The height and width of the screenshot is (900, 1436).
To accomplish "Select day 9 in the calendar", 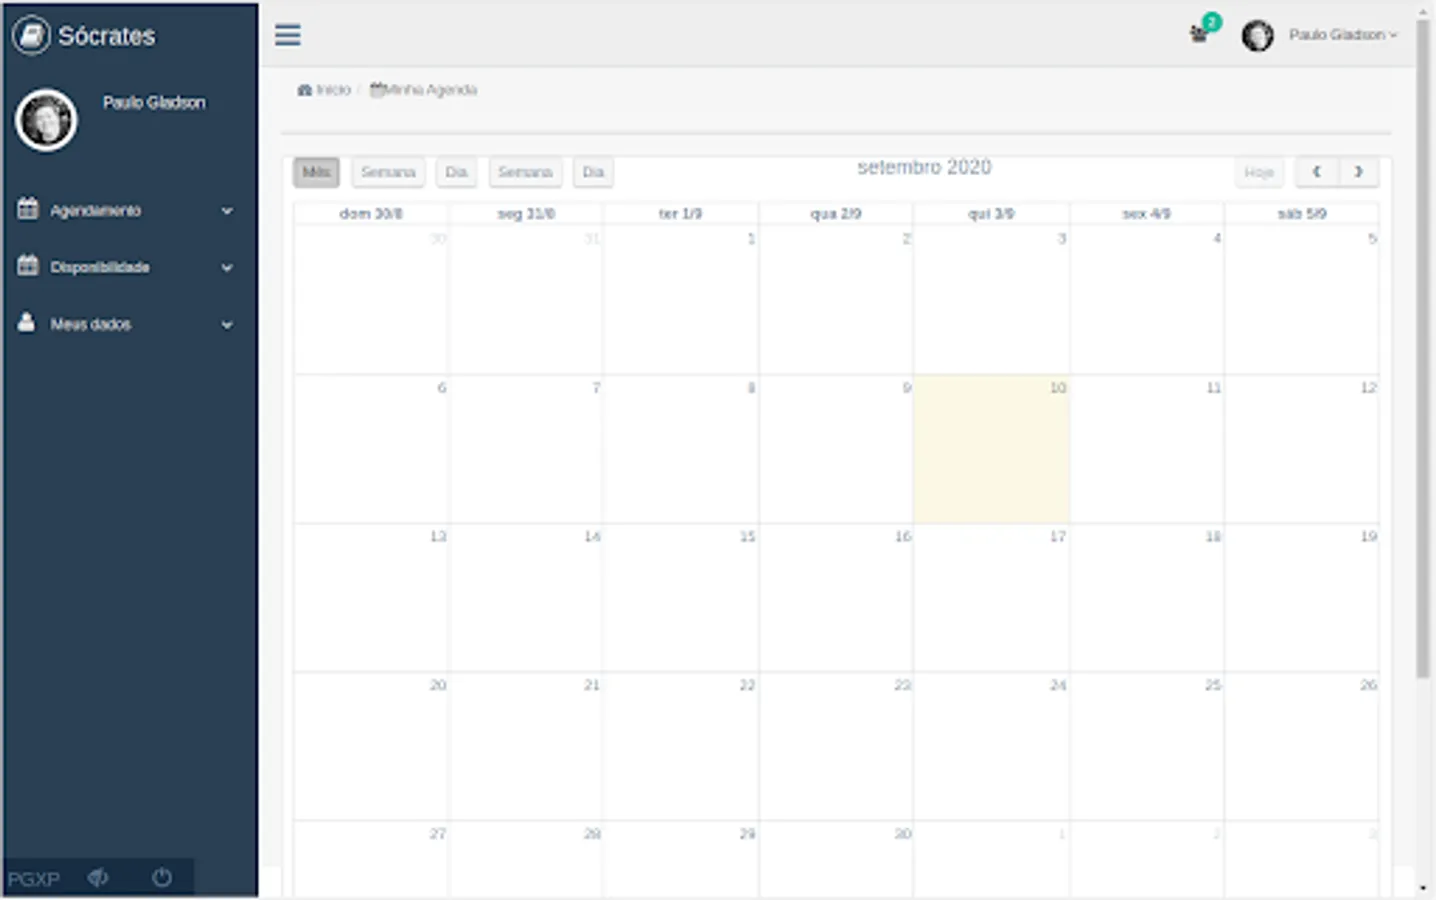I will (x=836, y=449).
